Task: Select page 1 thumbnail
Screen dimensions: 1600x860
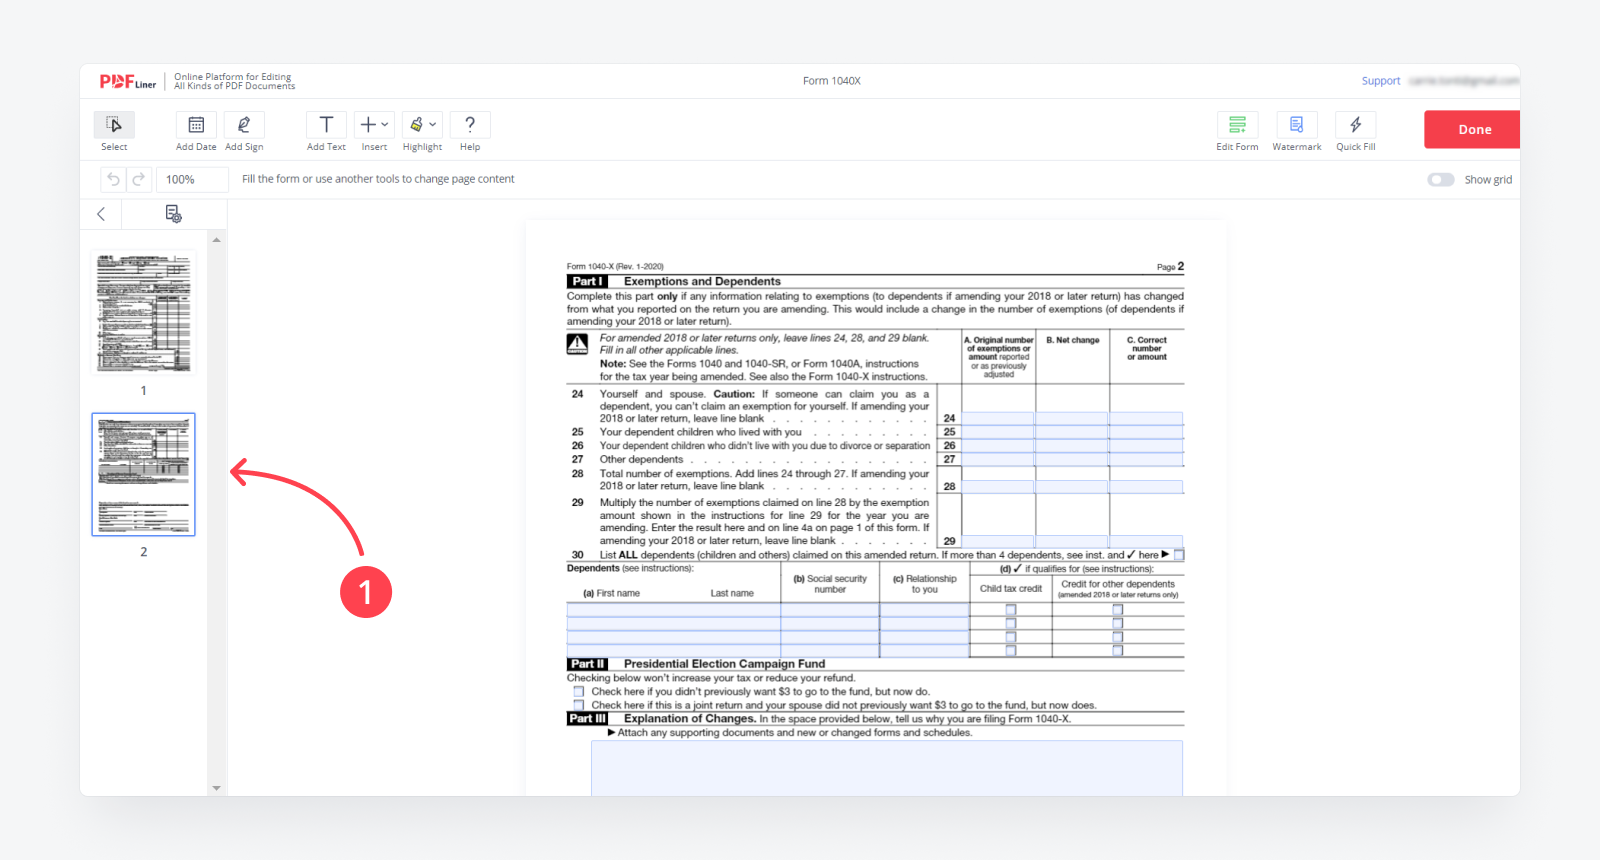Action: [143, 313]
